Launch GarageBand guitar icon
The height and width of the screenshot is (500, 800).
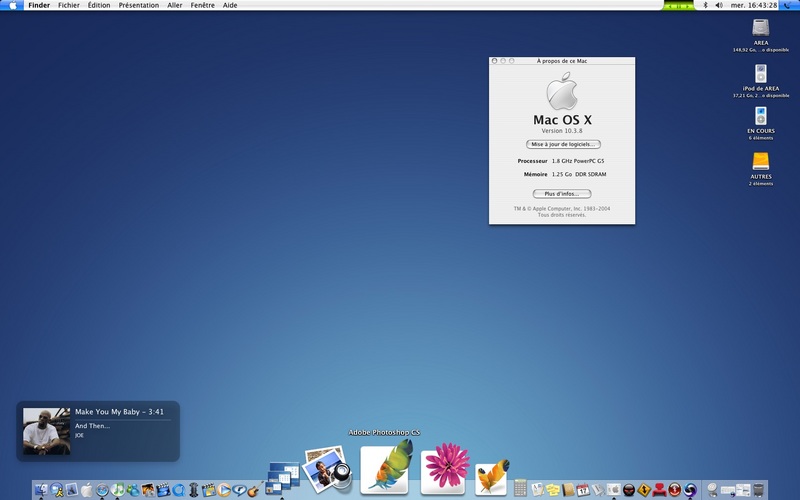click(x=254, y=490)
